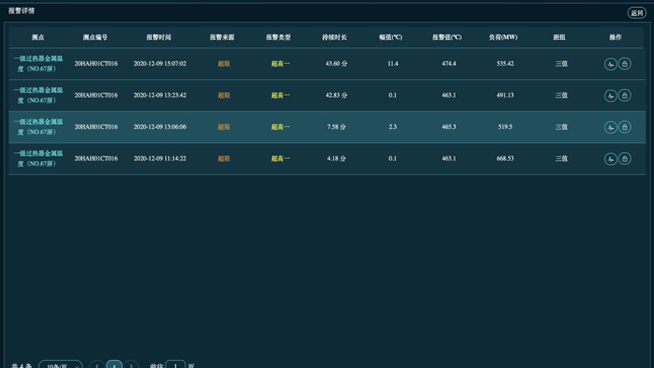Click amplitude value 2.3

pyautogui.click(x=392, y=127)
